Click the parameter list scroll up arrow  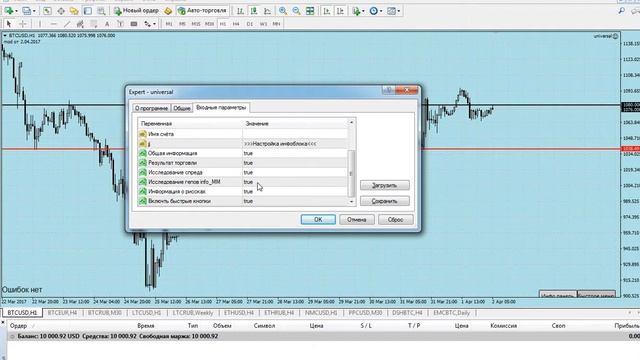click(x=351, y=122)
